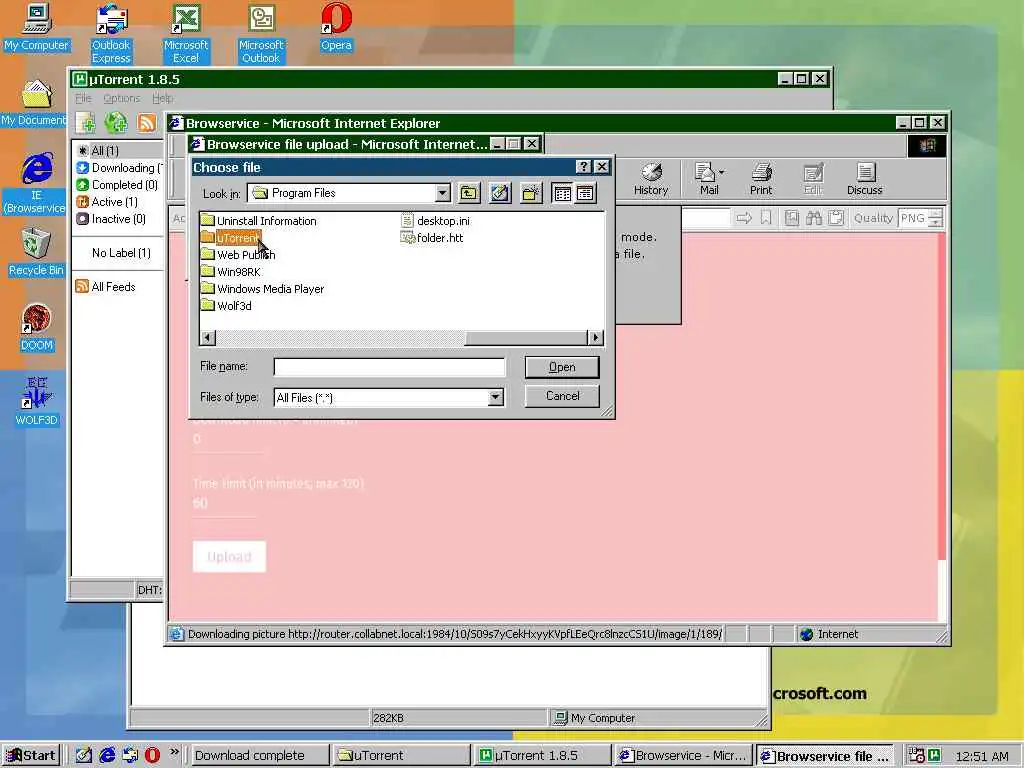Image resolution: width=1024 pixels, height=768 pixels.
Task: Click the help question mark button in Choose file
Action: (583, 167)
